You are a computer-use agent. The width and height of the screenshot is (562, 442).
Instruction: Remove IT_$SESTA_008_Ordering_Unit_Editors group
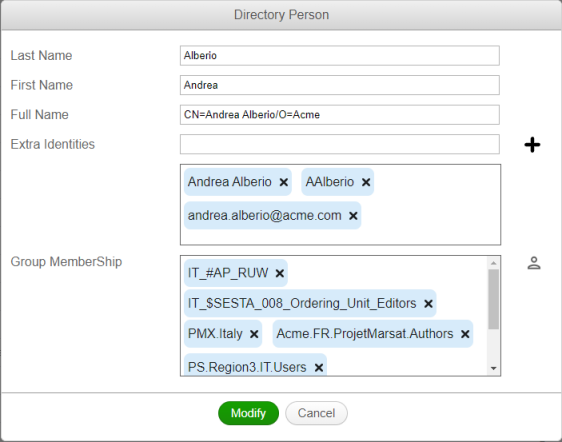click(x=428, y=304)
